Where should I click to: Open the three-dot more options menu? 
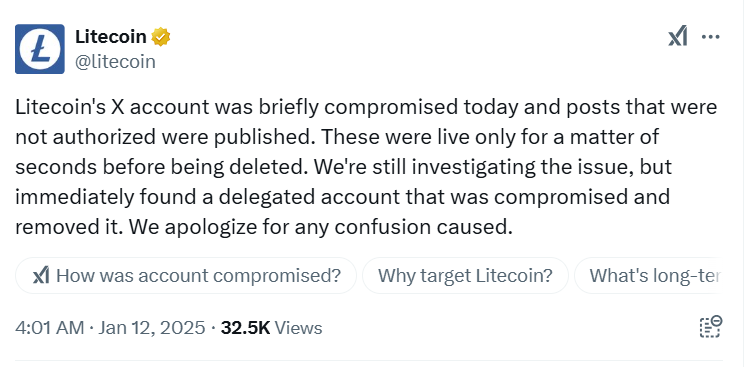click(711, 37)
